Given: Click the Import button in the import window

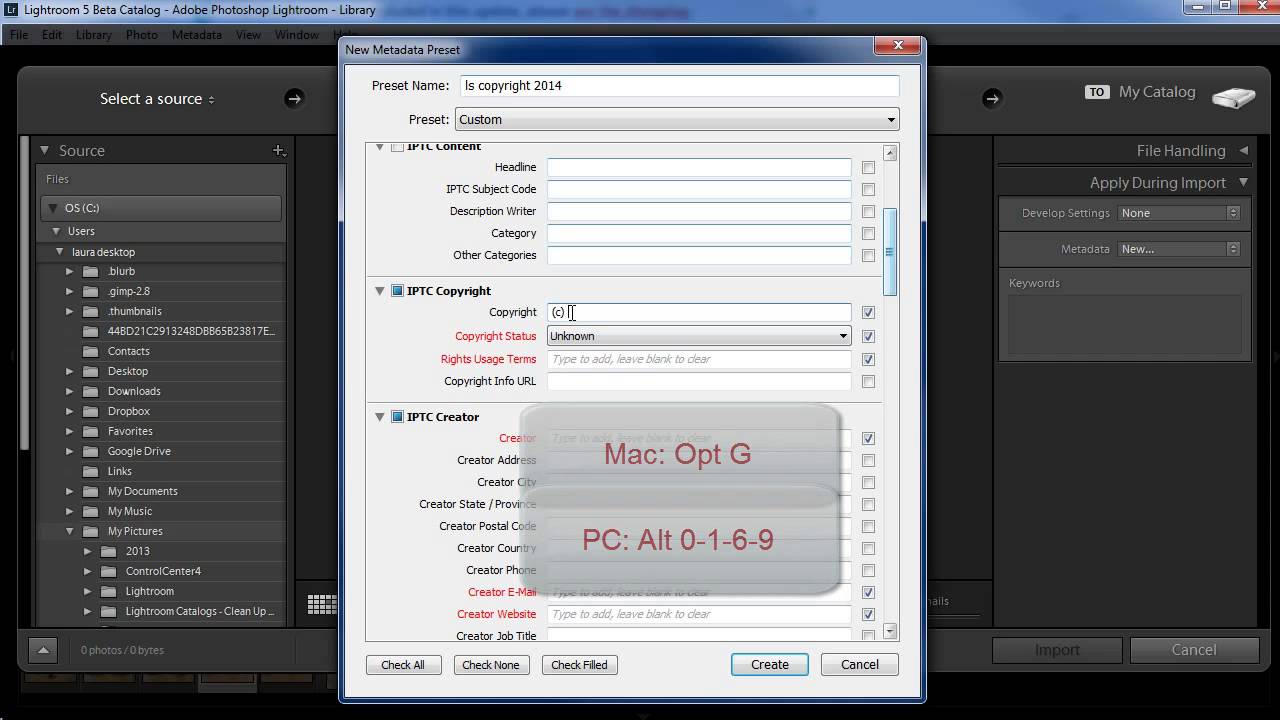Looking at the screenshot, I should point(1057,650).
